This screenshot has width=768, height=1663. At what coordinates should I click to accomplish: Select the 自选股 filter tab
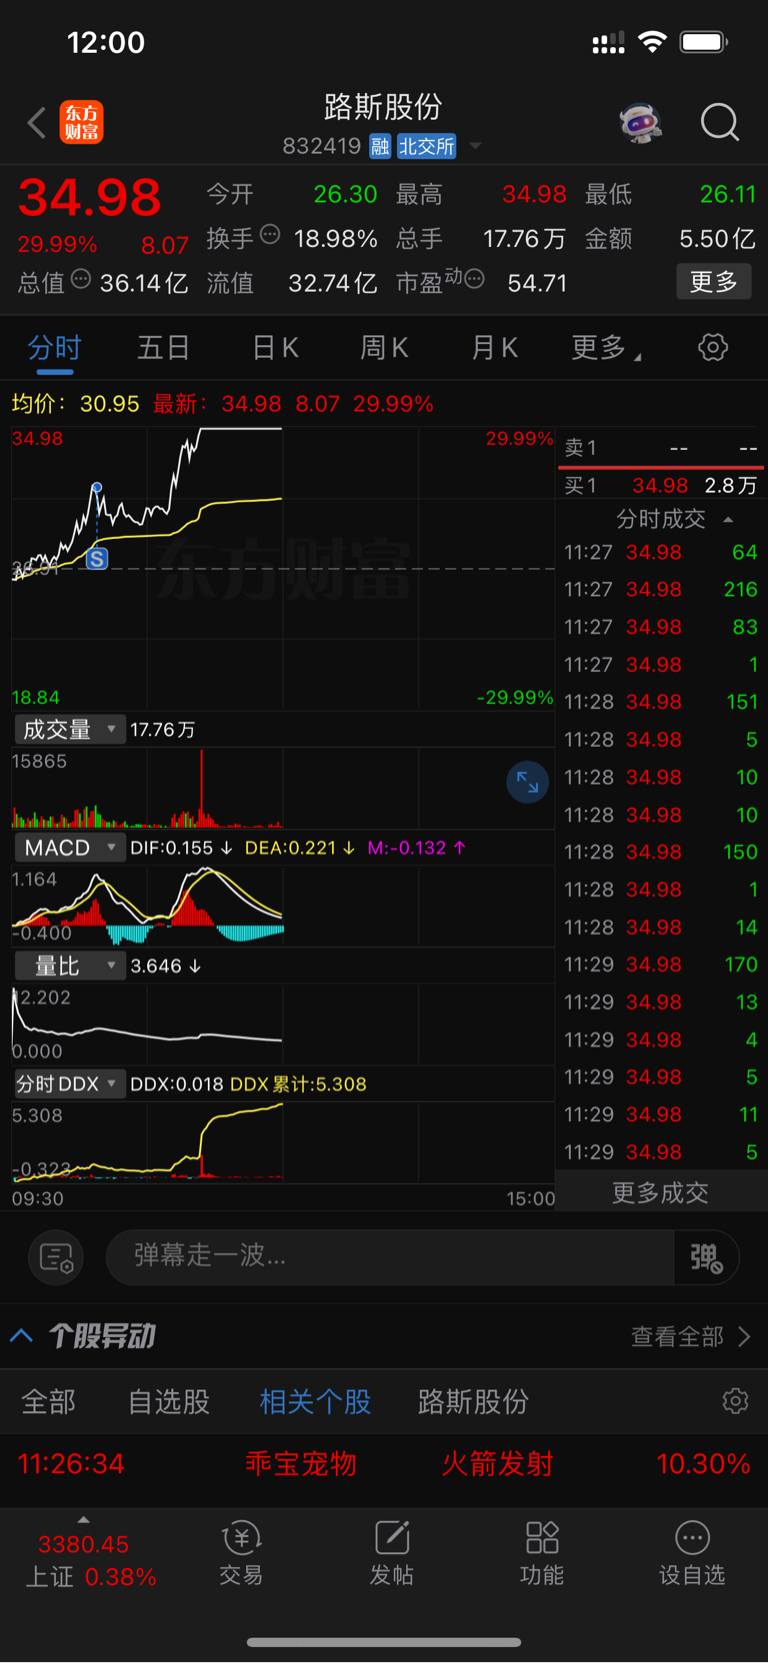click(x=169, y=1402)
